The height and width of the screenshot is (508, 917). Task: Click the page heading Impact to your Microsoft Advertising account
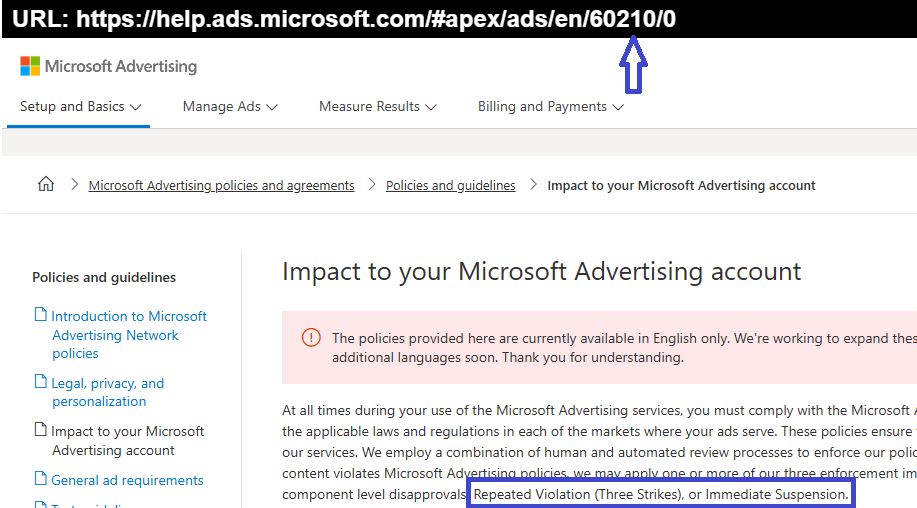pyautogui.click(x=542, y=272)
